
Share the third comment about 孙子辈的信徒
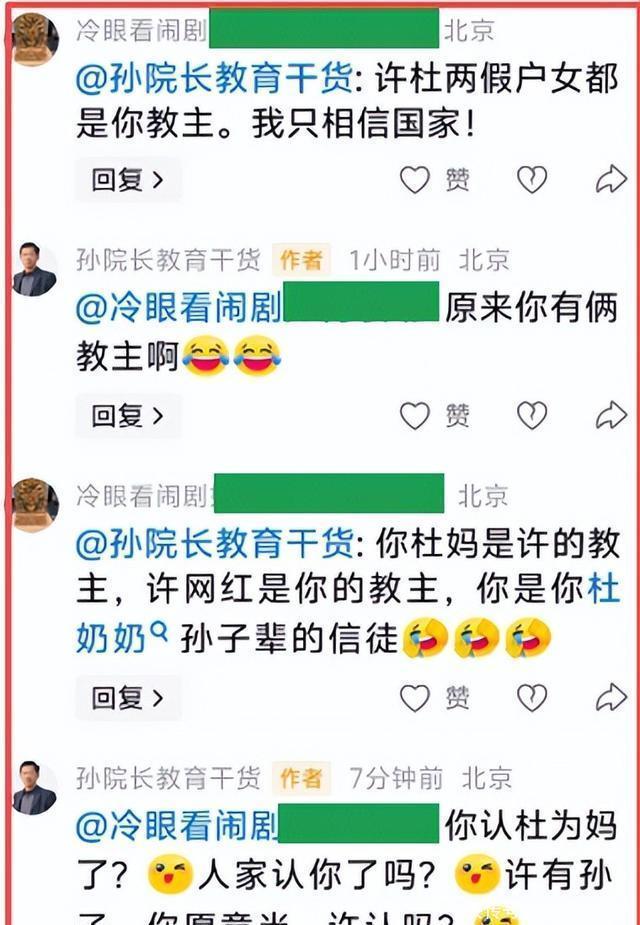[x=611, y=697]
